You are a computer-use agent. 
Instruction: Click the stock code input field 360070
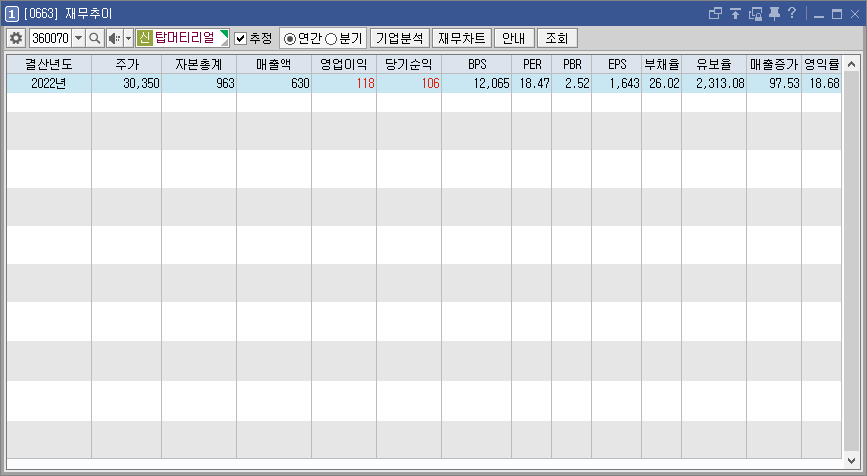(x=50, y=38)
